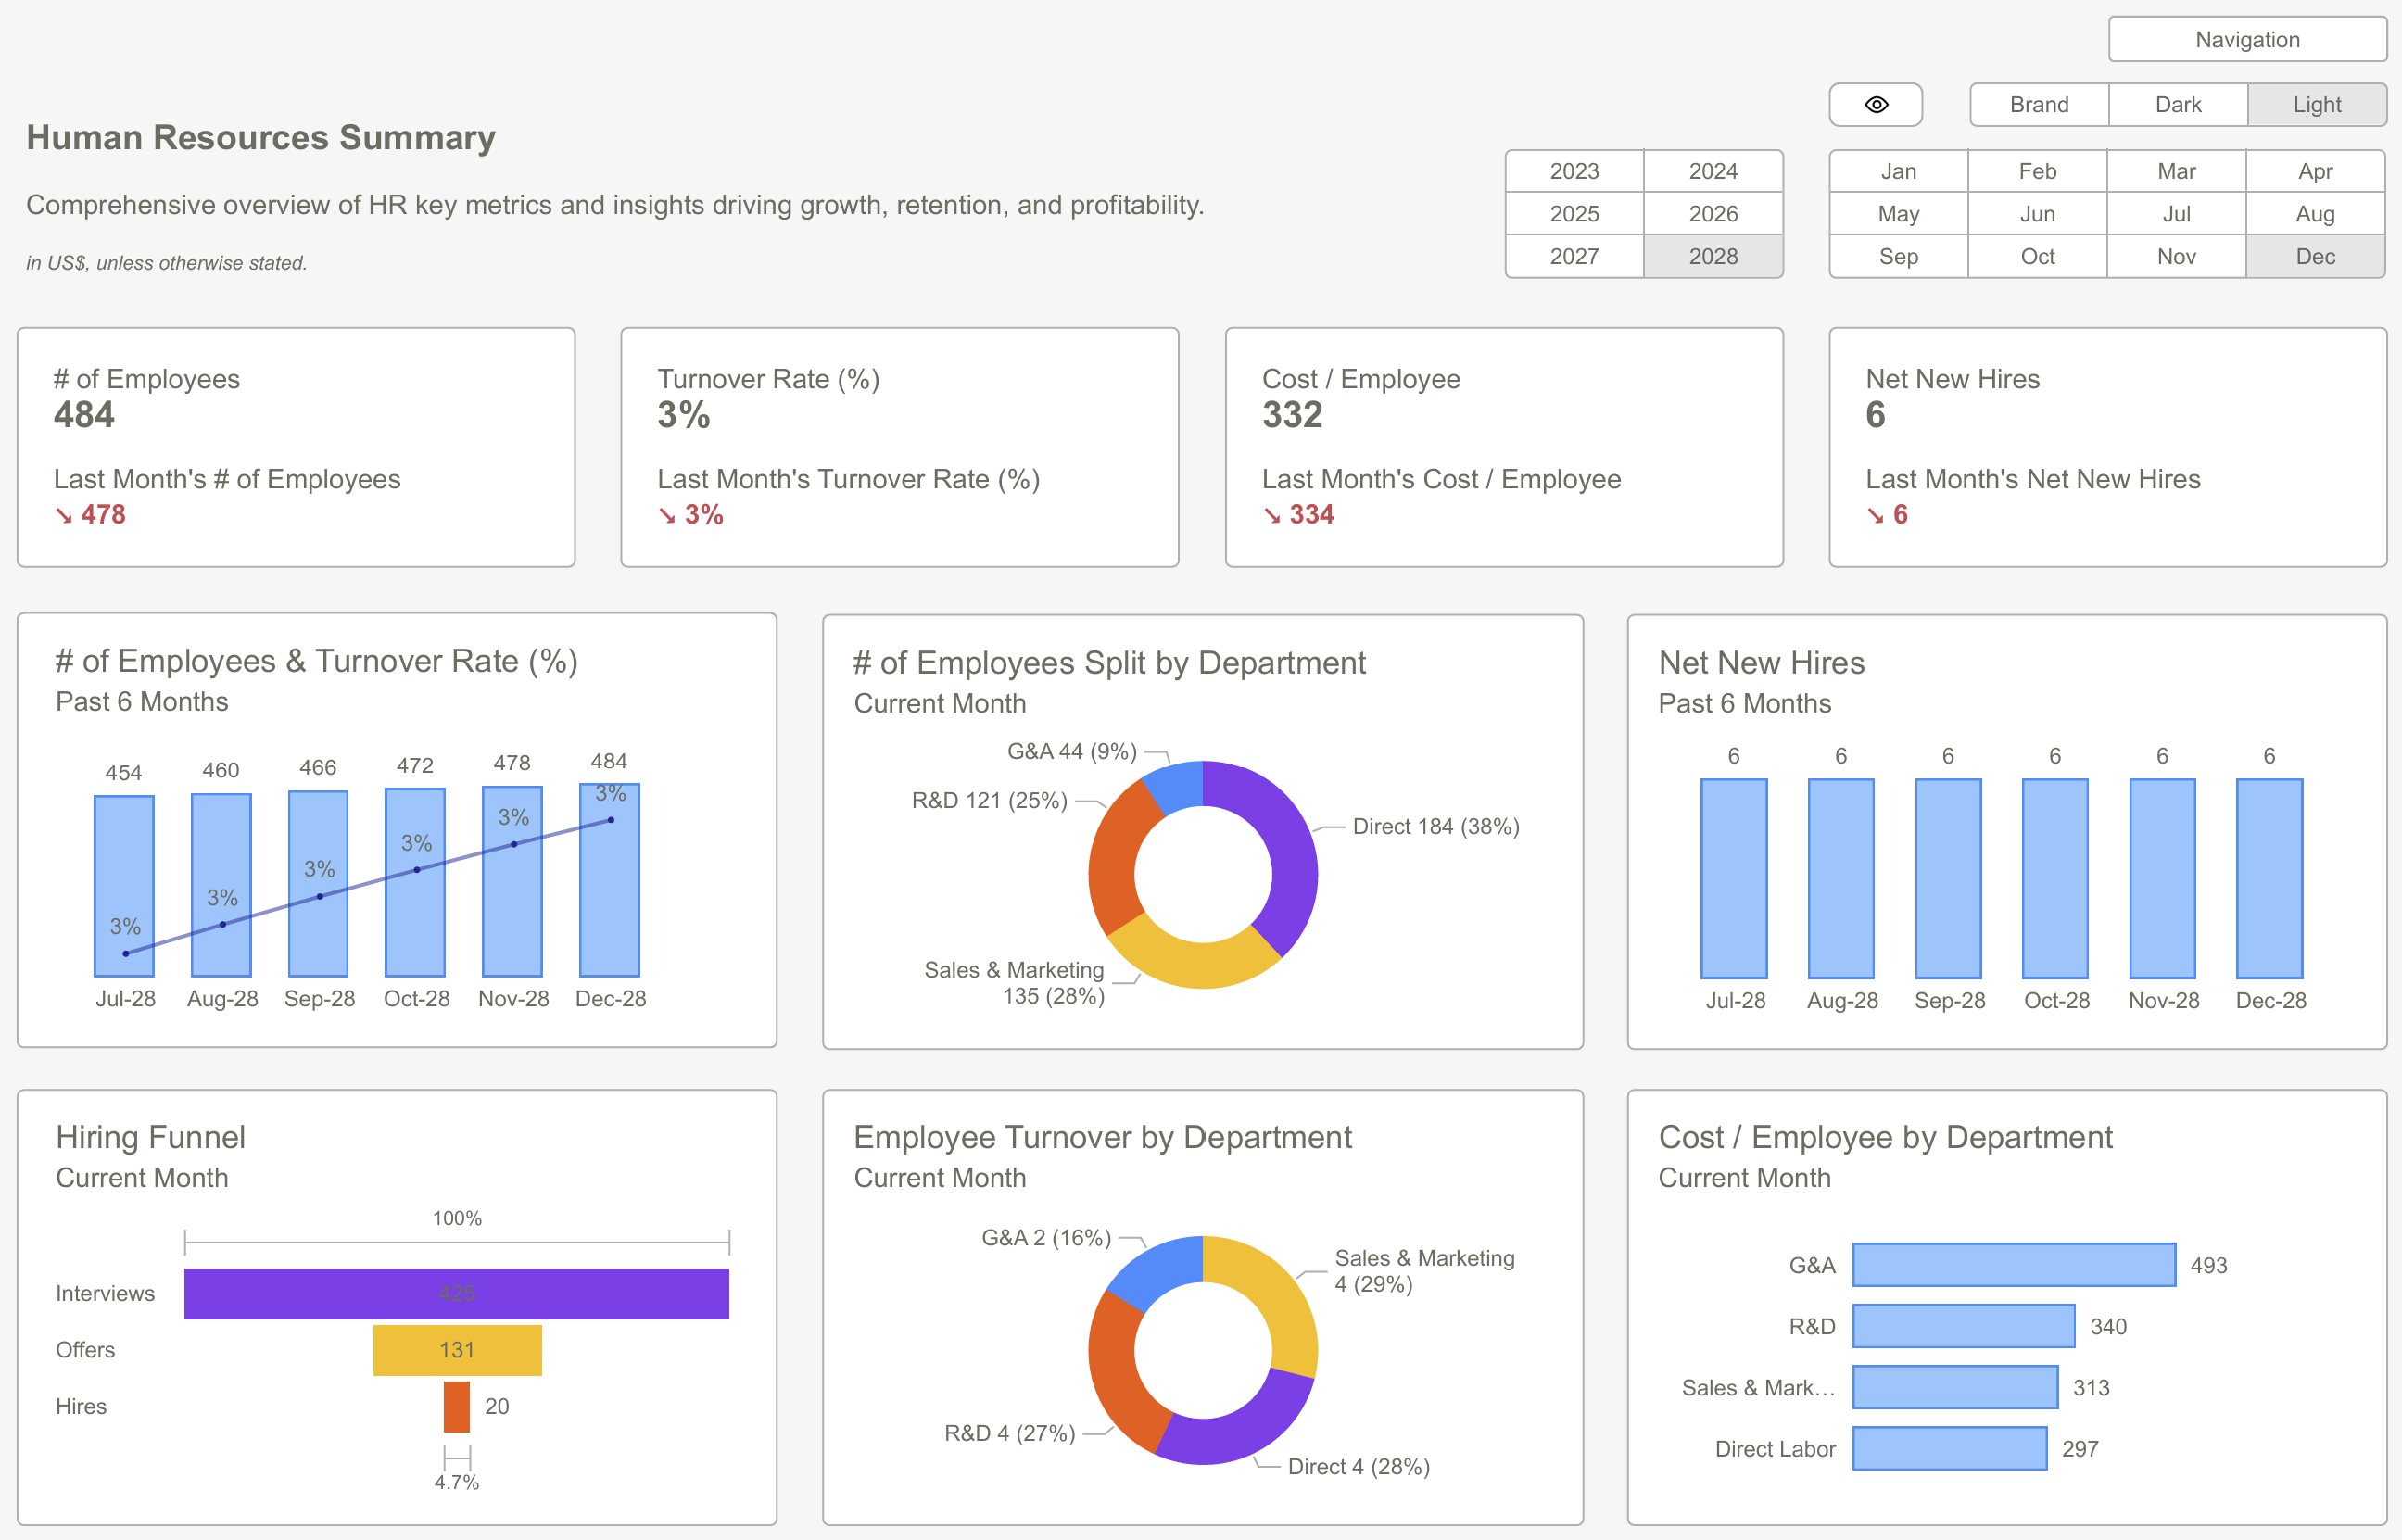Switch to the Dark theme
Image resolution: width=2402 pixels, height=1540 pixels.
pyautogui.click(x=2177, y=105)
